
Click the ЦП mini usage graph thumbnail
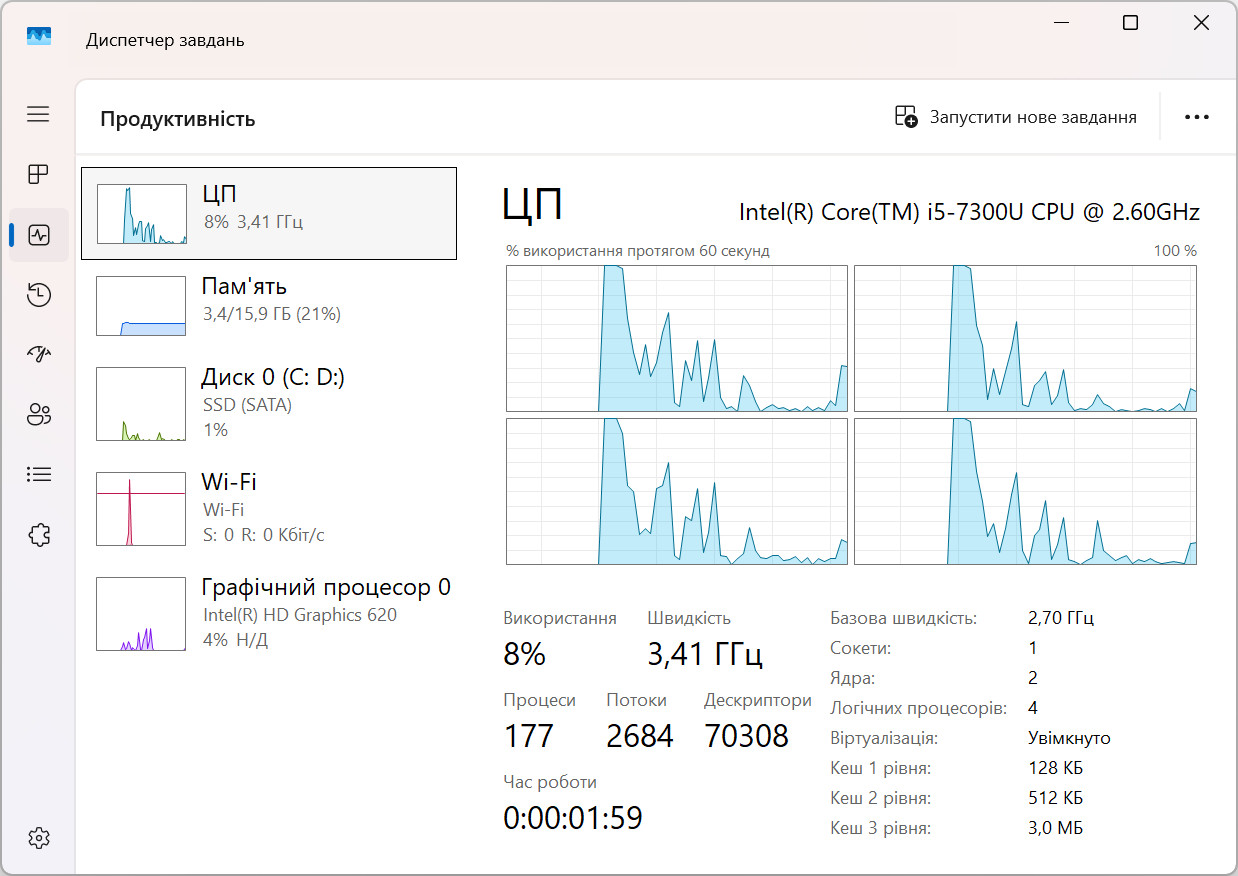(141, 214)
